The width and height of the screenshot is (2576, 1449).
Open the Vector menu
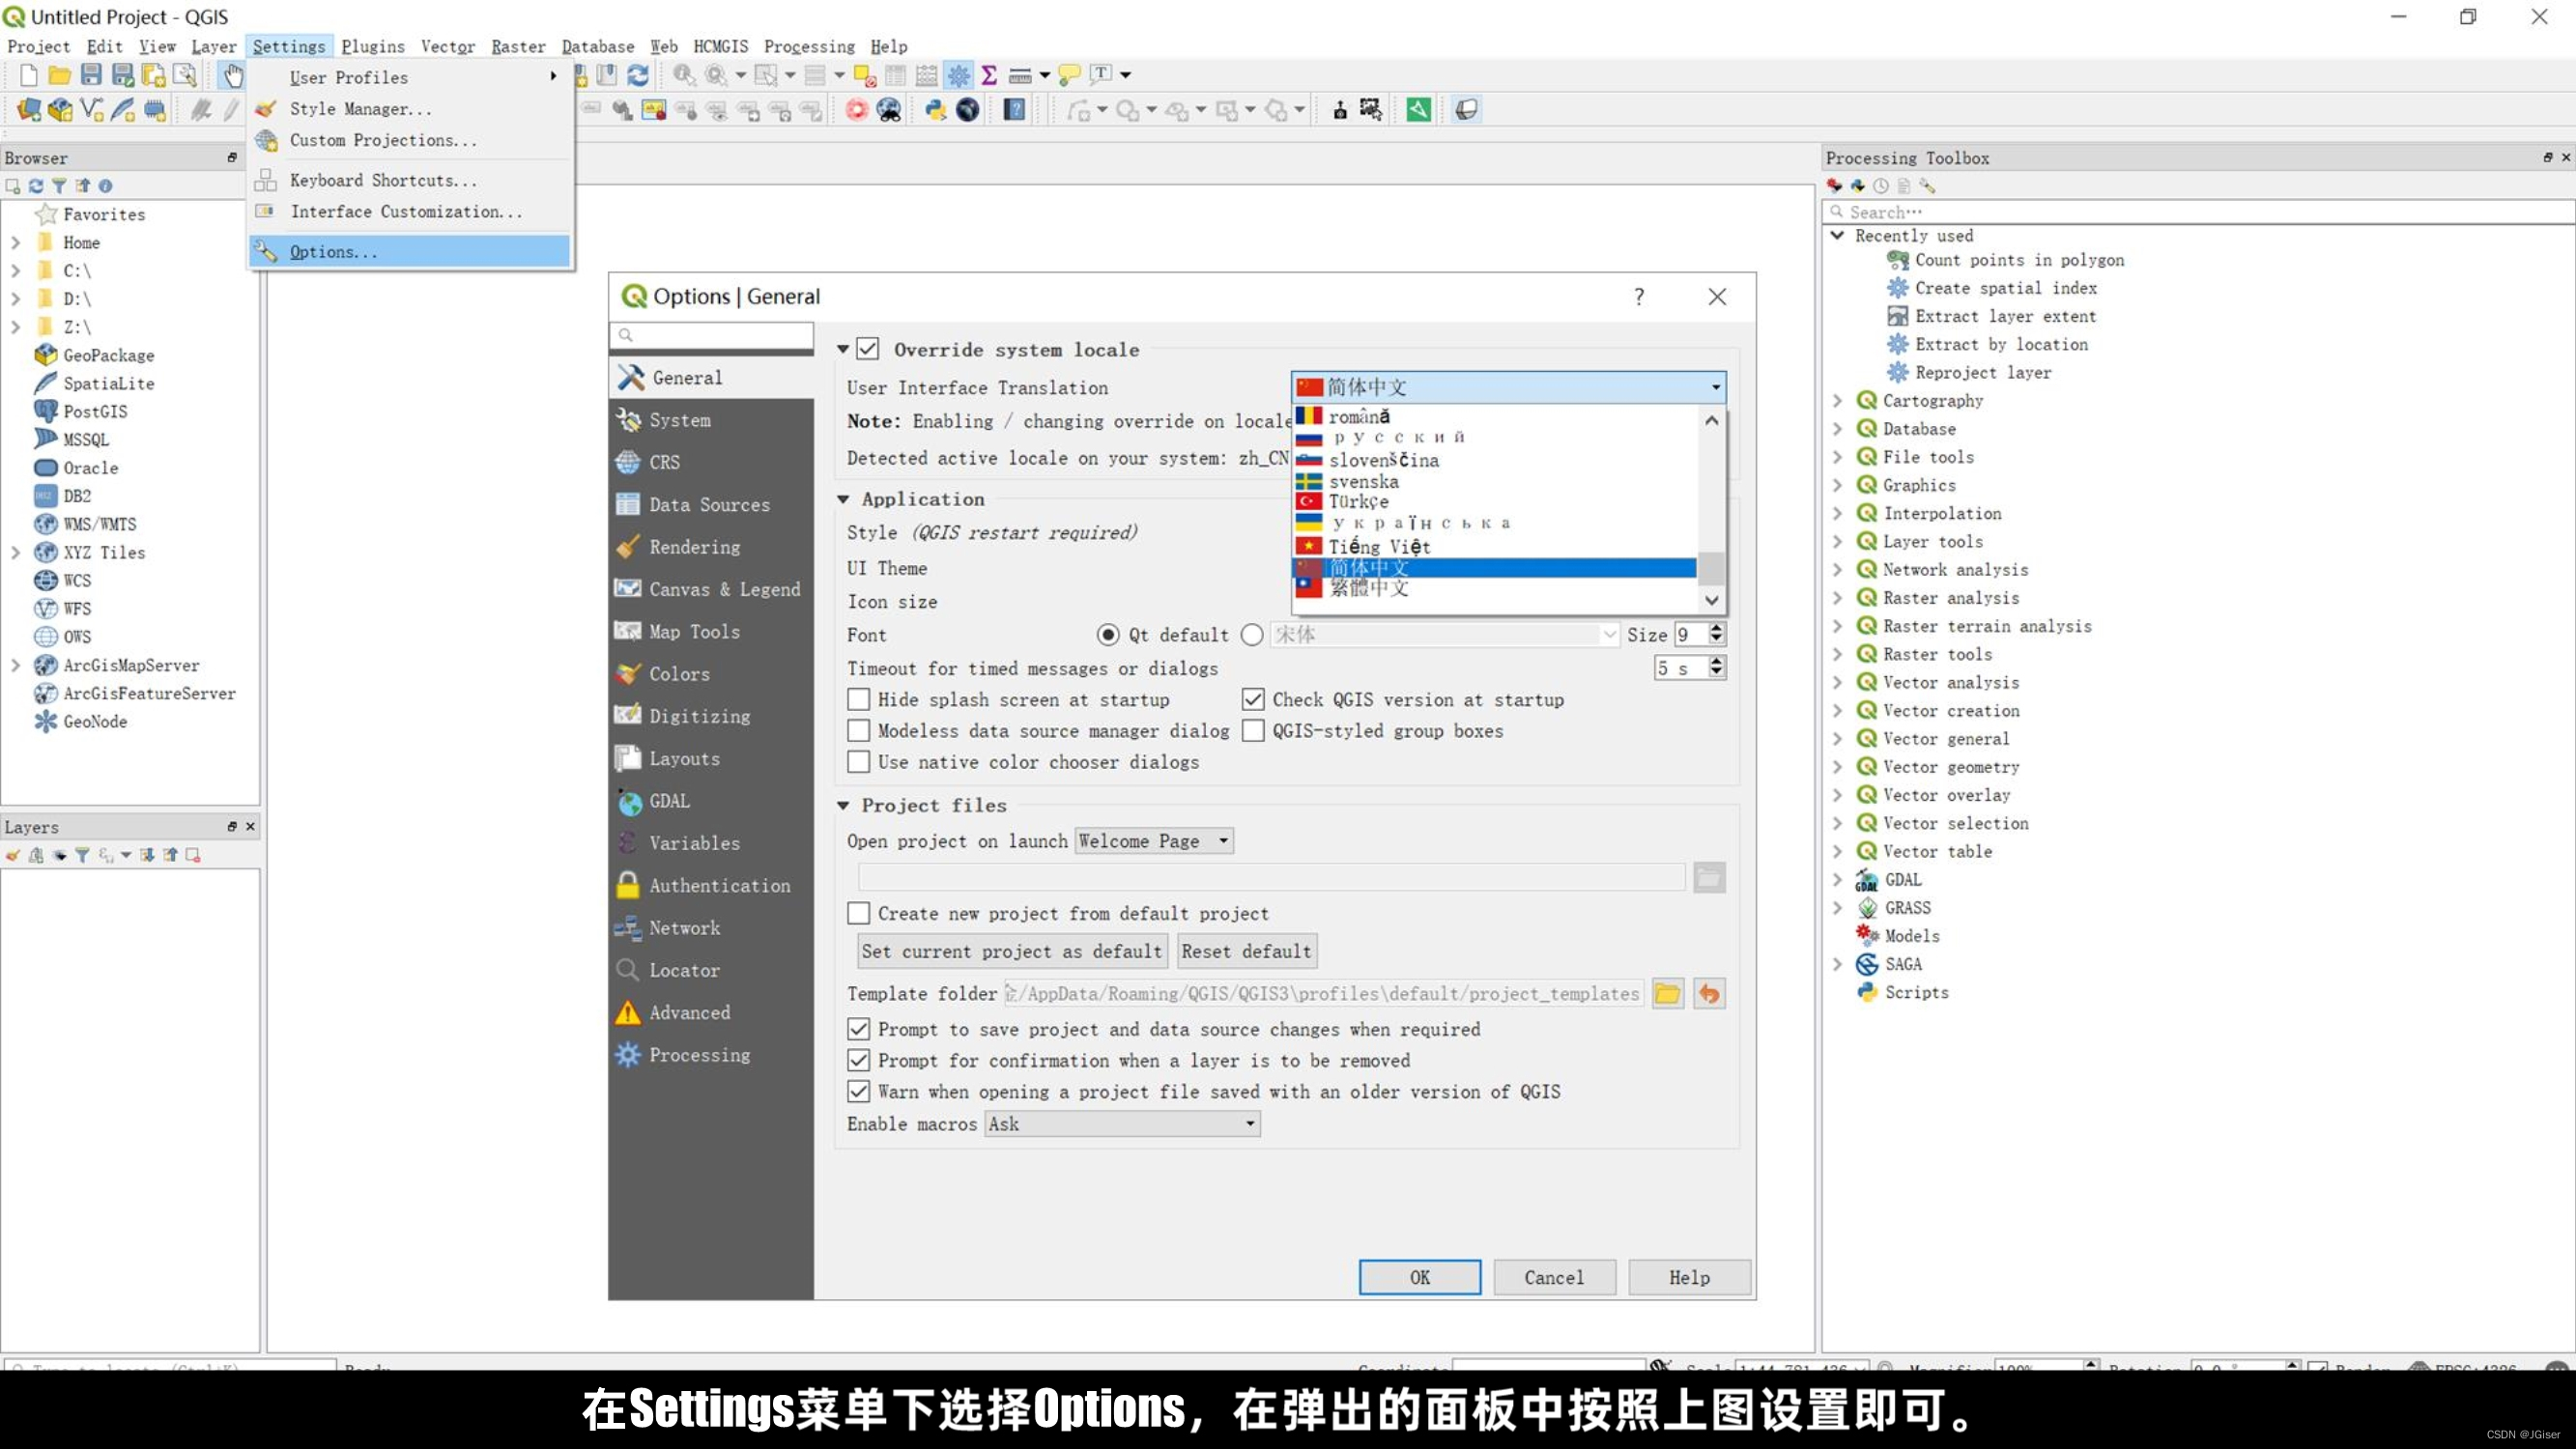(447, 46)
